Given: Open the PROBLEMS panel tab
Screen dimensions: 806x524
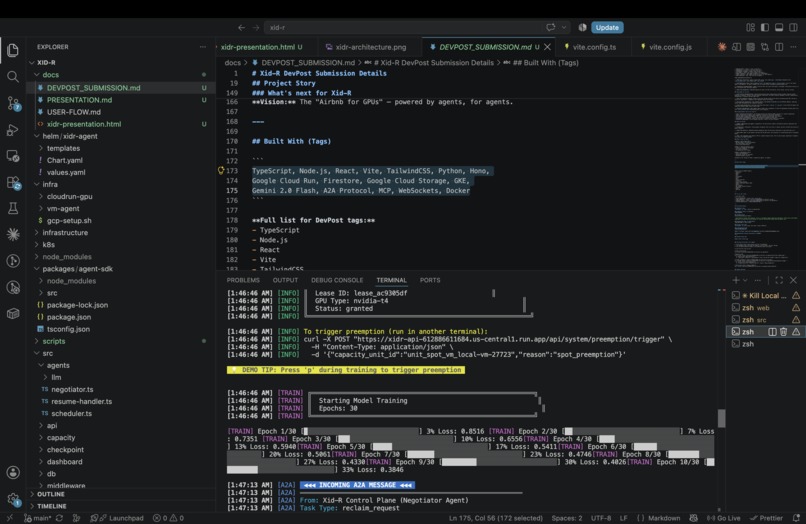Looking at the screenshot, I should pyautogui.click(x=243, y=280).
